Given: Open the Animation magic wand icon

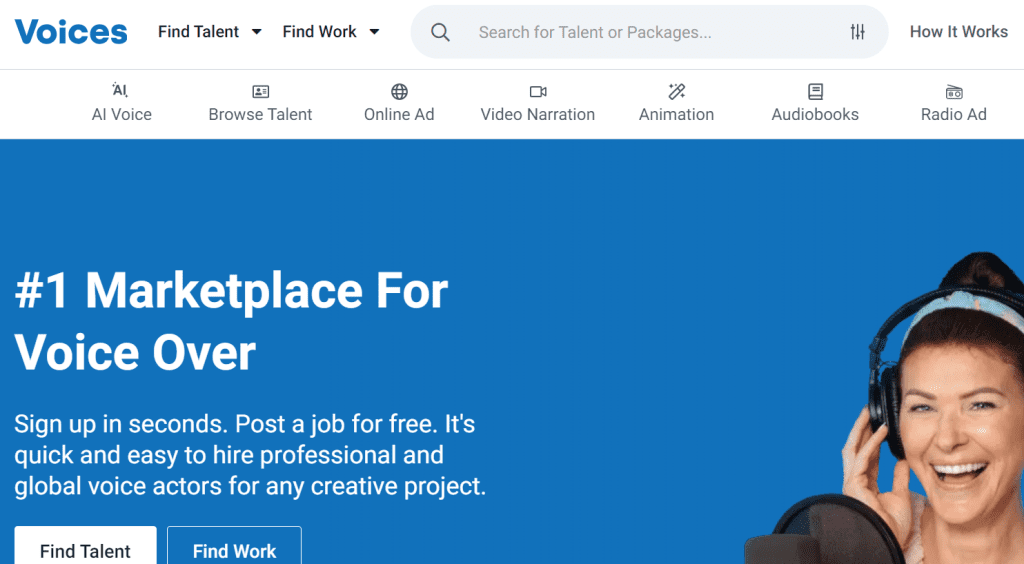Looking at the screenshot, I should tap(677, 92).
